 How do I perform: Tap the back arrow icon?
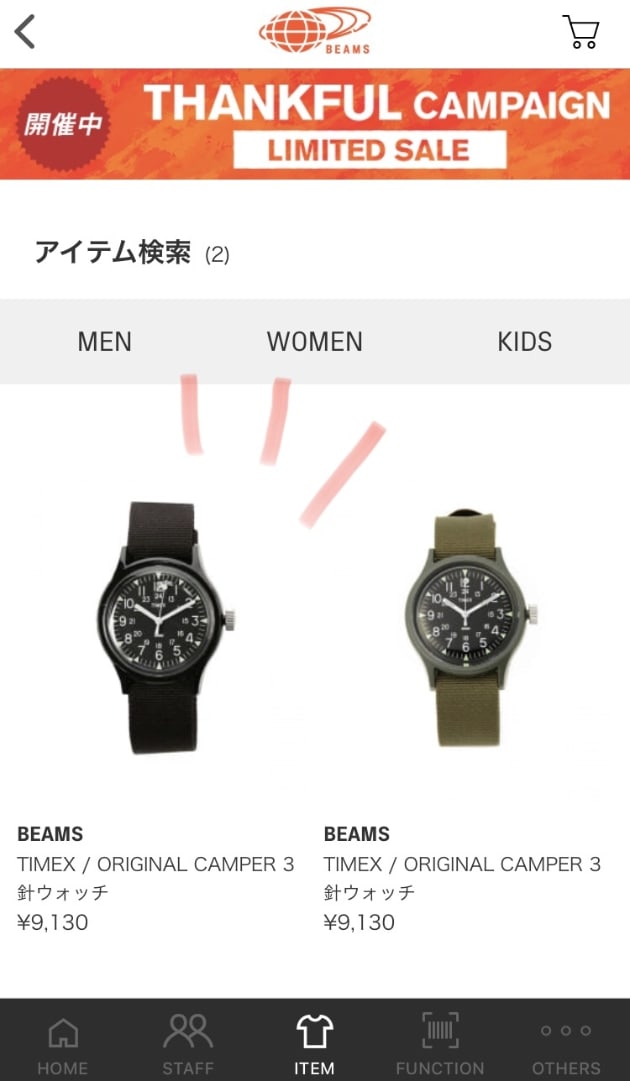tap(25, 32)
